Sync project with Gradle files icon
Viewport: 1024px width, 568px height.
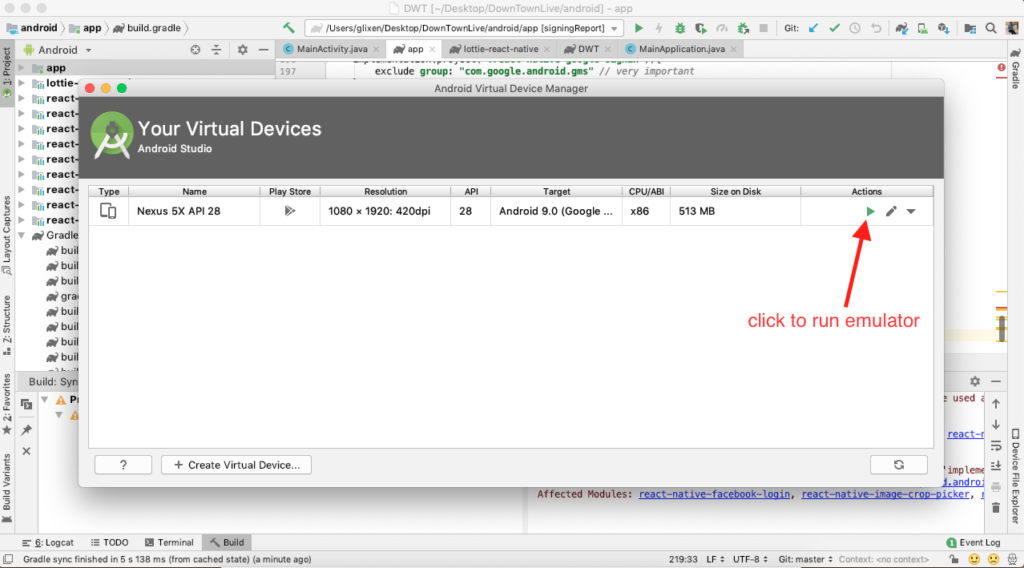coord(902,28)
